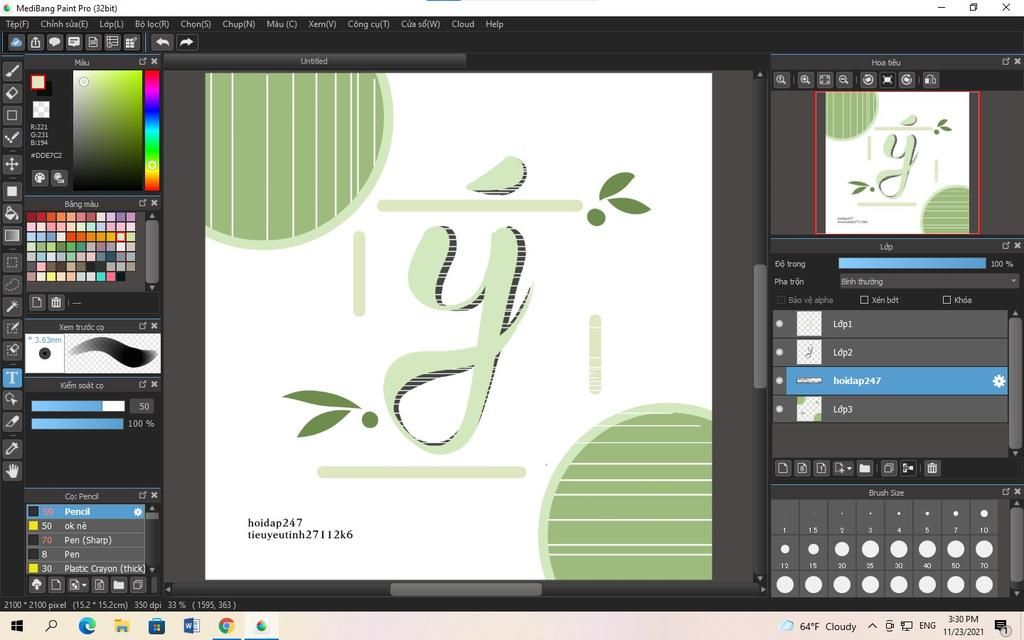Open the Tệp(F) menu
Screen dimensions: 1024x640
(18, 24)
